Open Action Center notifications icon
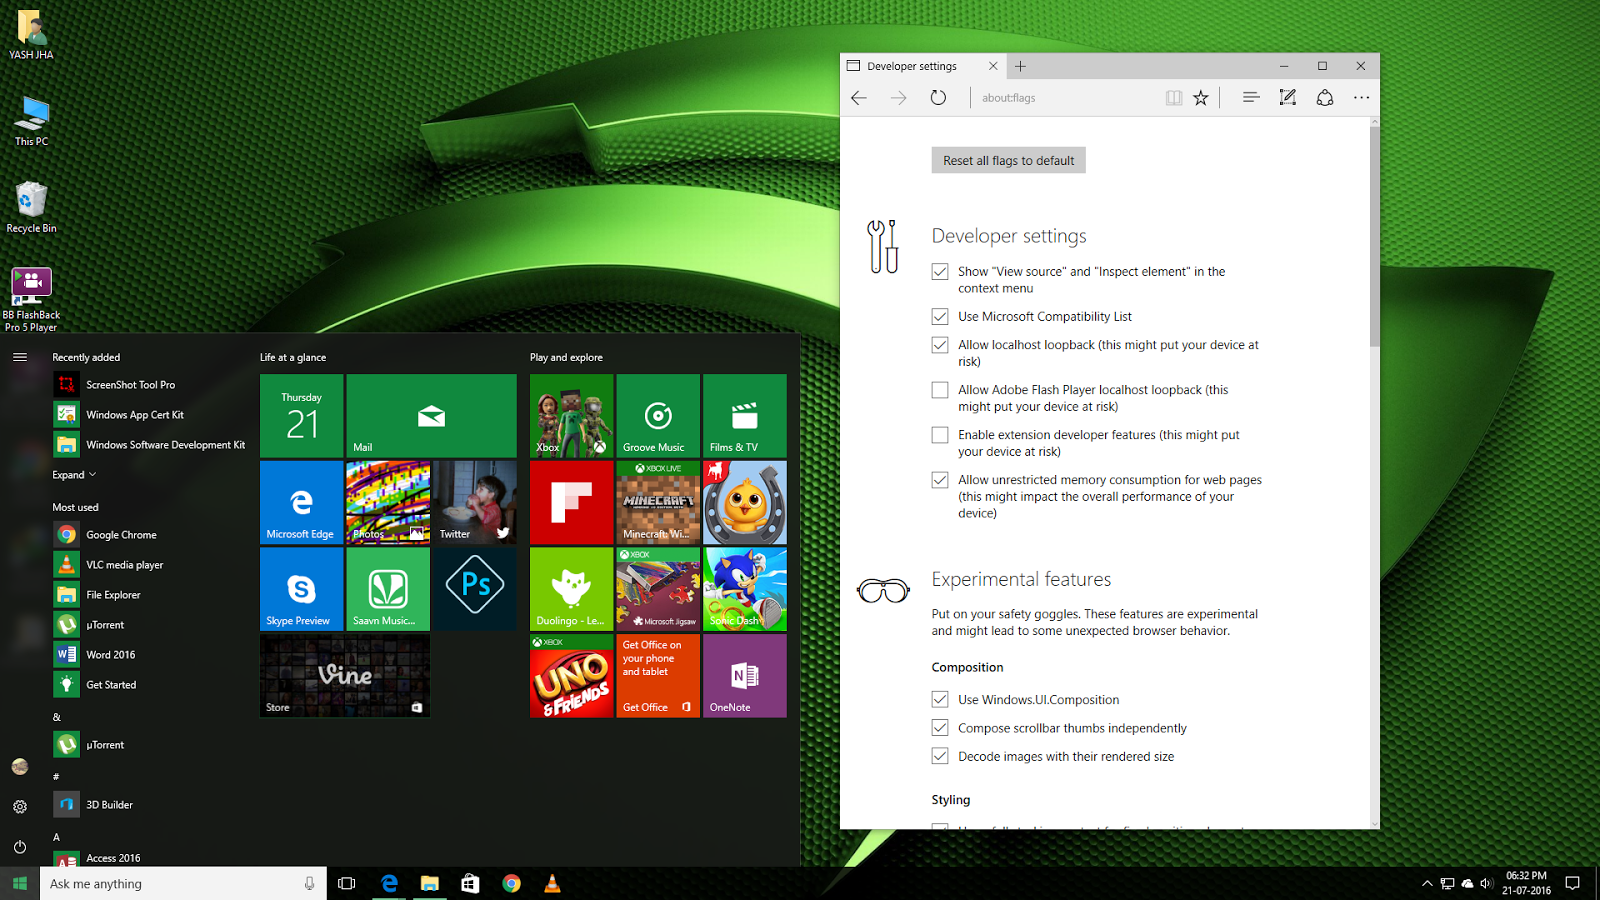The image size is (1600, 900). tap(1572, 884)
